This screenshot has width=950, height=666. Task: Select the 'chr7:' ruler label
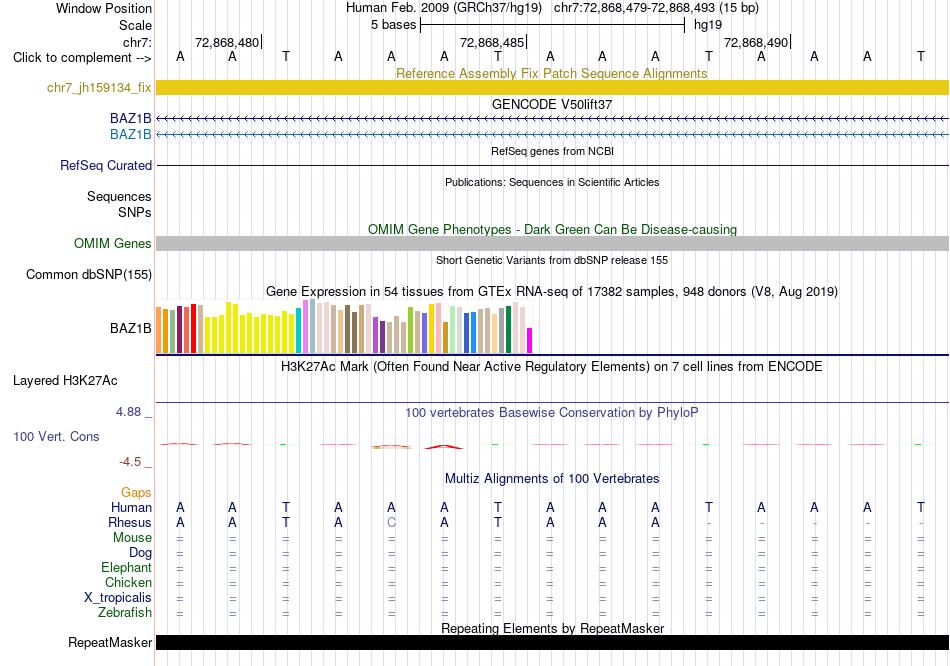pos(137,42)
